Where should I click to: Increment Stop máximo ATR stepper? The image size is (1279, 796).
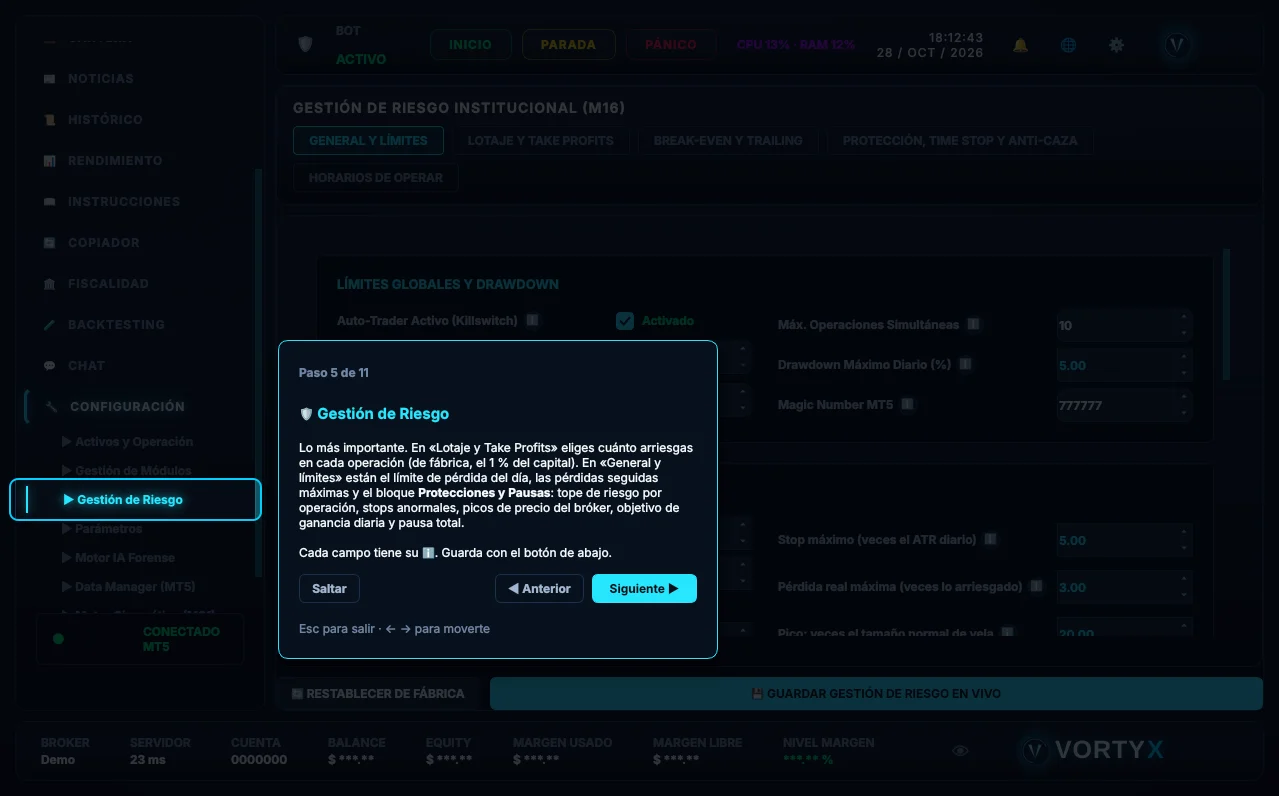(1185, 533)
